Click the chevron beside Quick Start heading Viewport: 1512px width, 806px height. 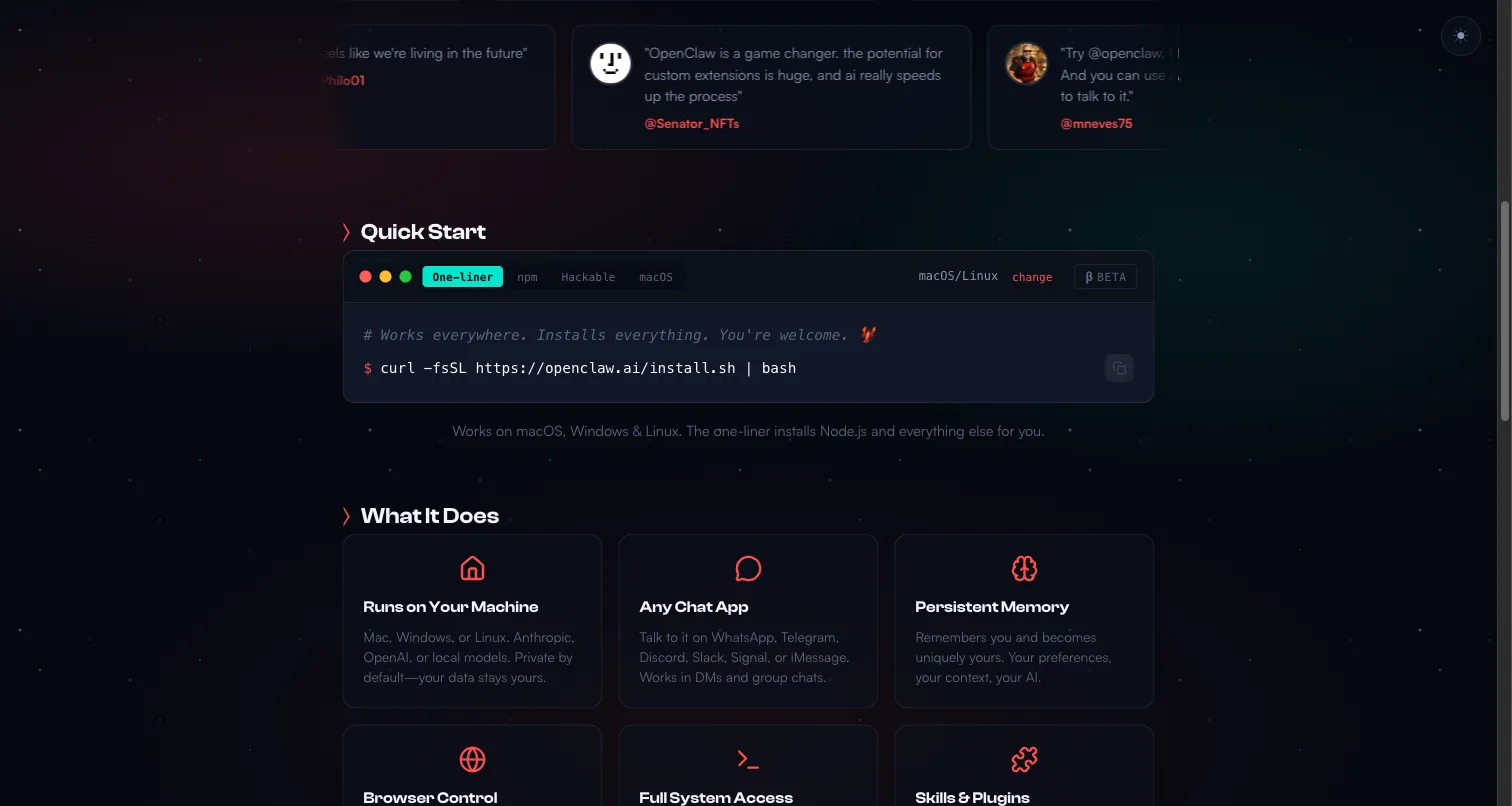pos(346,231)
